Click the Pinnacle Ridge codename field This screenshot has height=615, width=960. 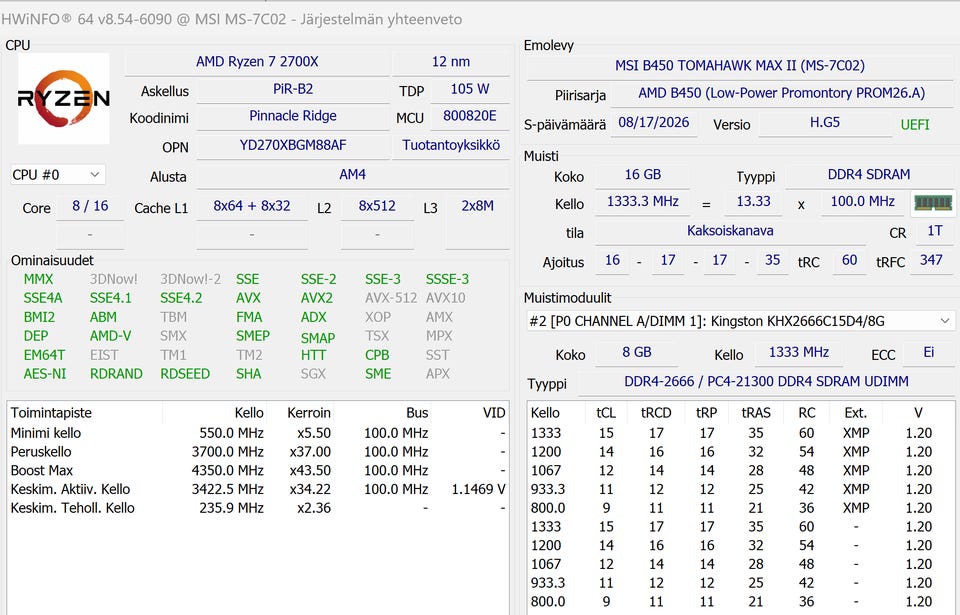point(293,116)
